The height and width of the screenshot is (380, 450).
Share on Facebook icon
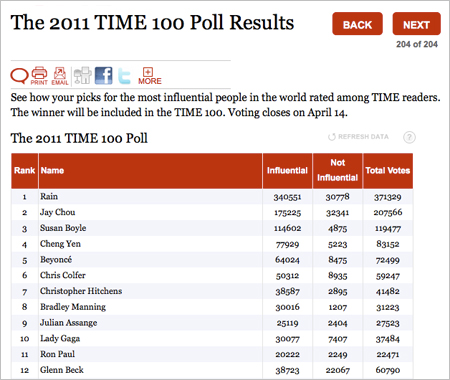coord(104,75)
